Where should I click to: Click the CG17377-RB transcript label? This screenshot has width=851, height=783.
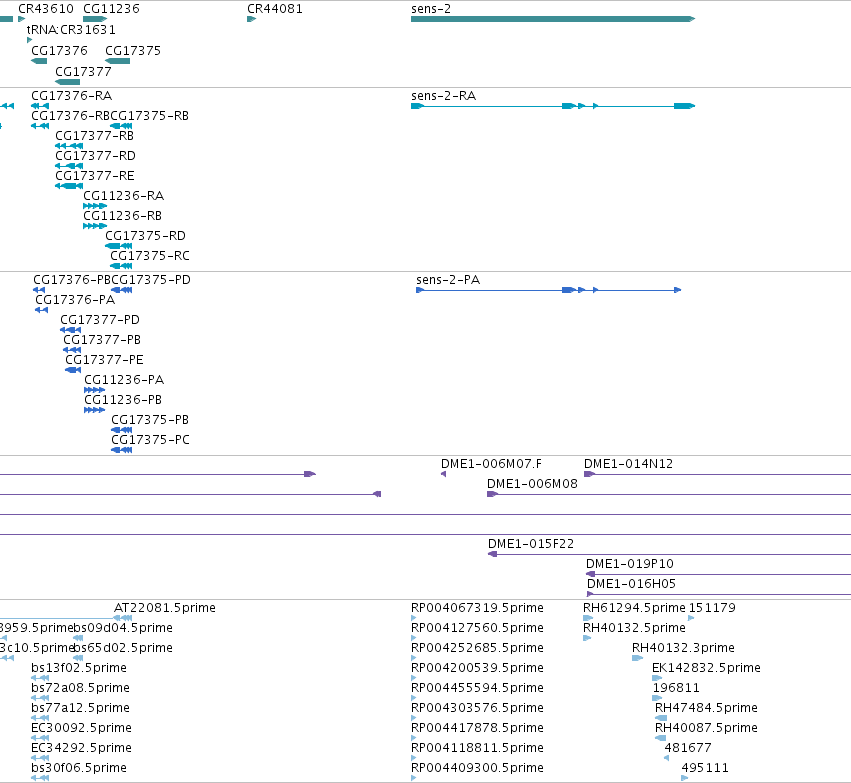pyautogui.click(x=94, y=136)
